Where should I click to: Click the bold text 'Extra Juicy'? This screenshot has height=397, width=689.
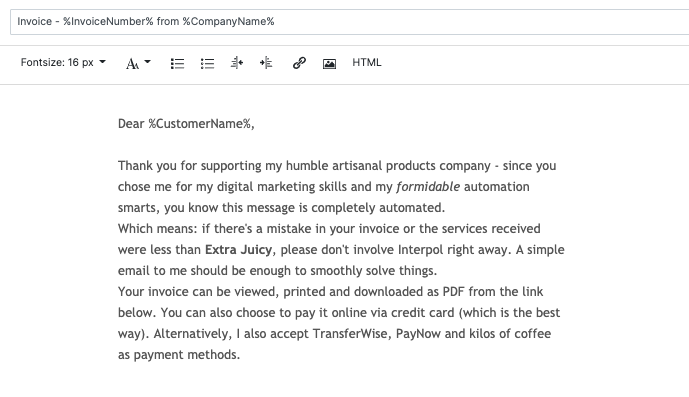pos(239,249)
